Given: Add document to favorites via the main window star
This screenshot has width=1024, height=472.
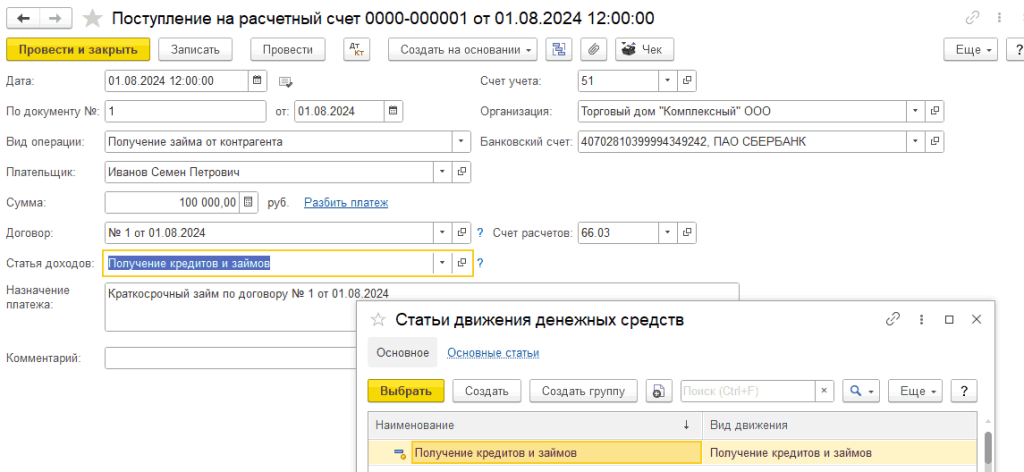Looking at the screenshot, I should click(x=92, y=19).
